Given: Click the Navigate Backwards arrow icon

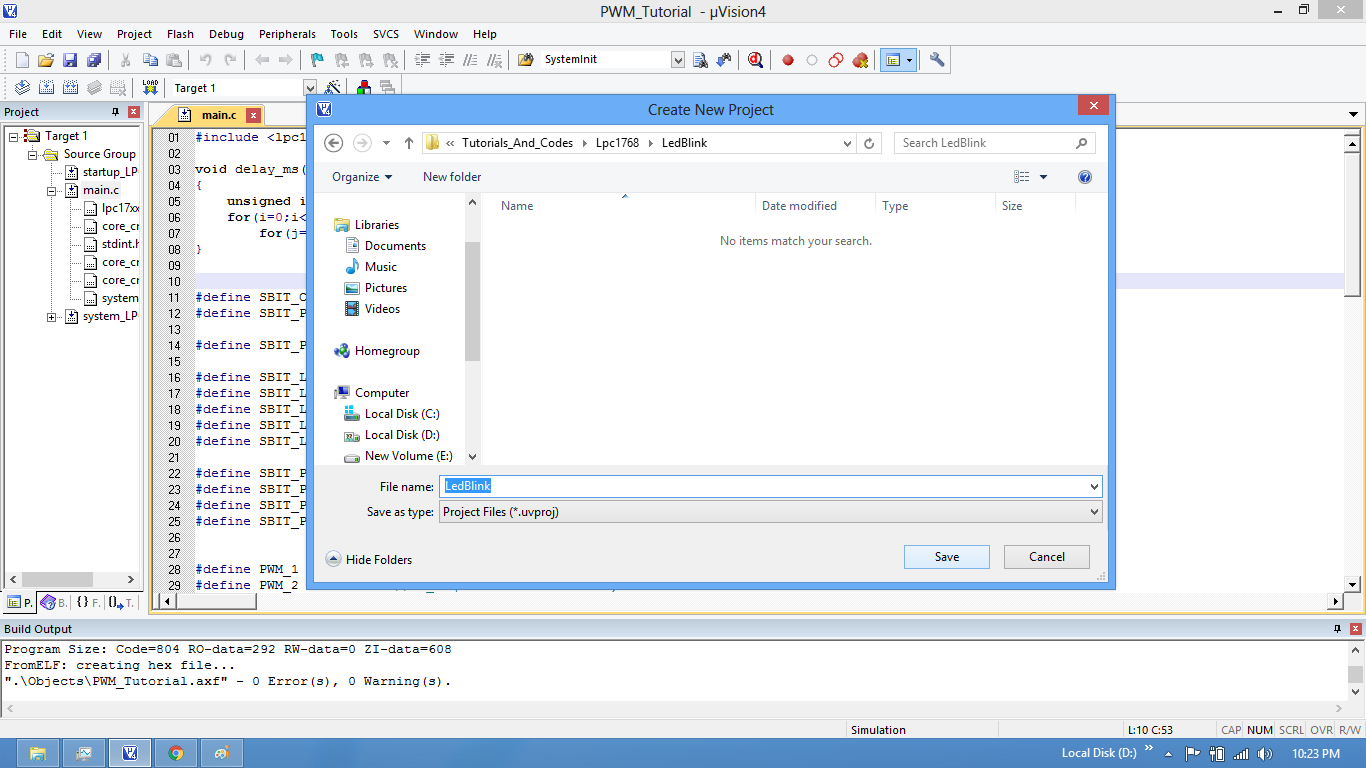Looking at the screenshot, I should point(262,60).
